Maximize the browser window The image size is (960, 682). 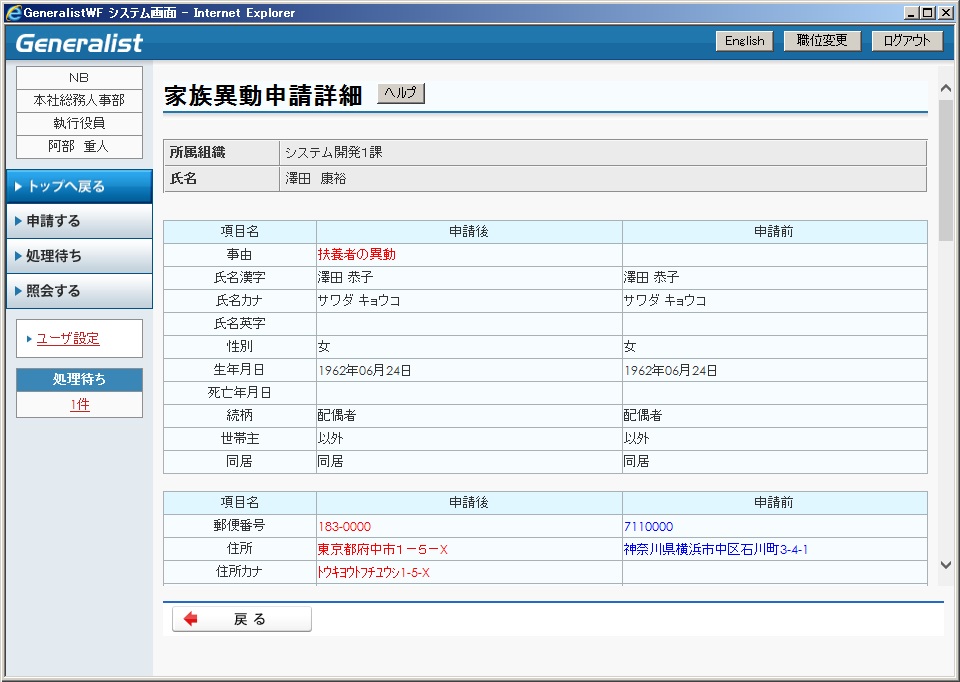tap(929, 13)
